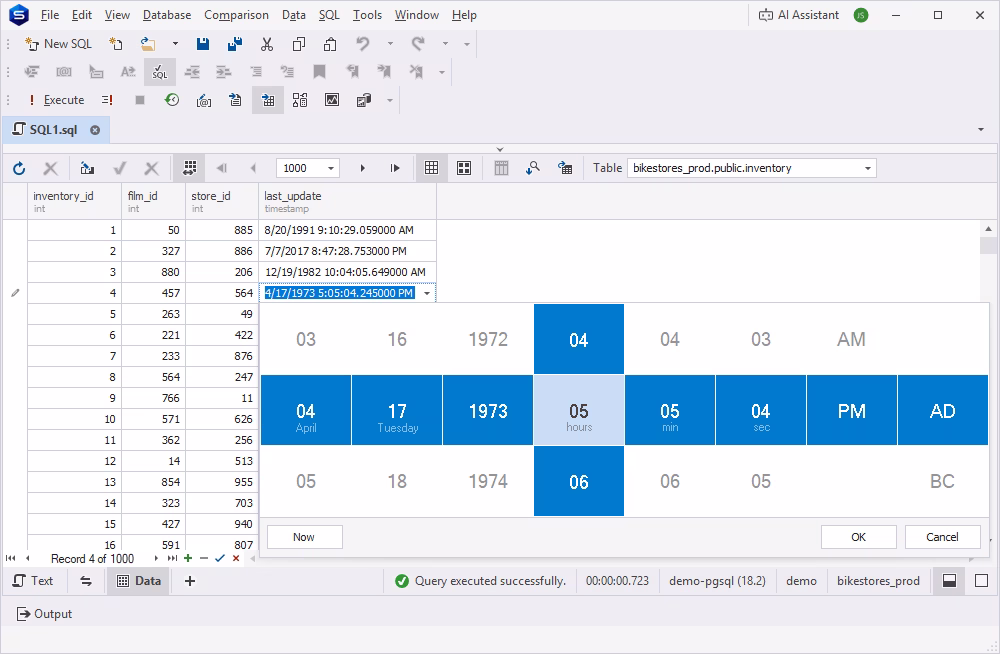
Task: Toggle the split layout icon in status bar
Action: [x=950, y=581]
